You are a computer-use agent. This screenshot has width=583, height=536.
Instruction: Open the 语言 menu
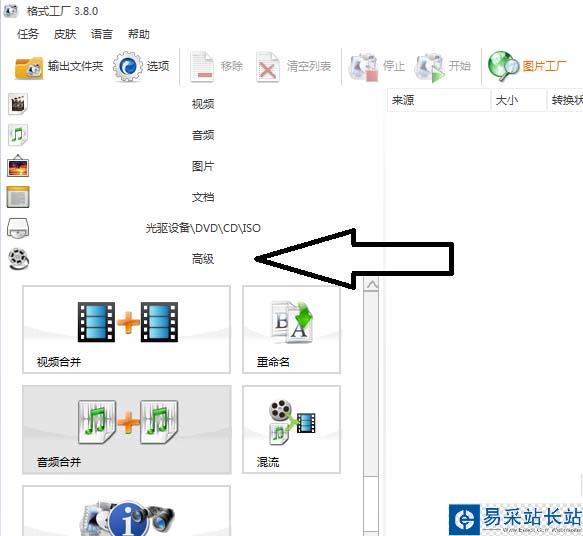click(102, 34)
